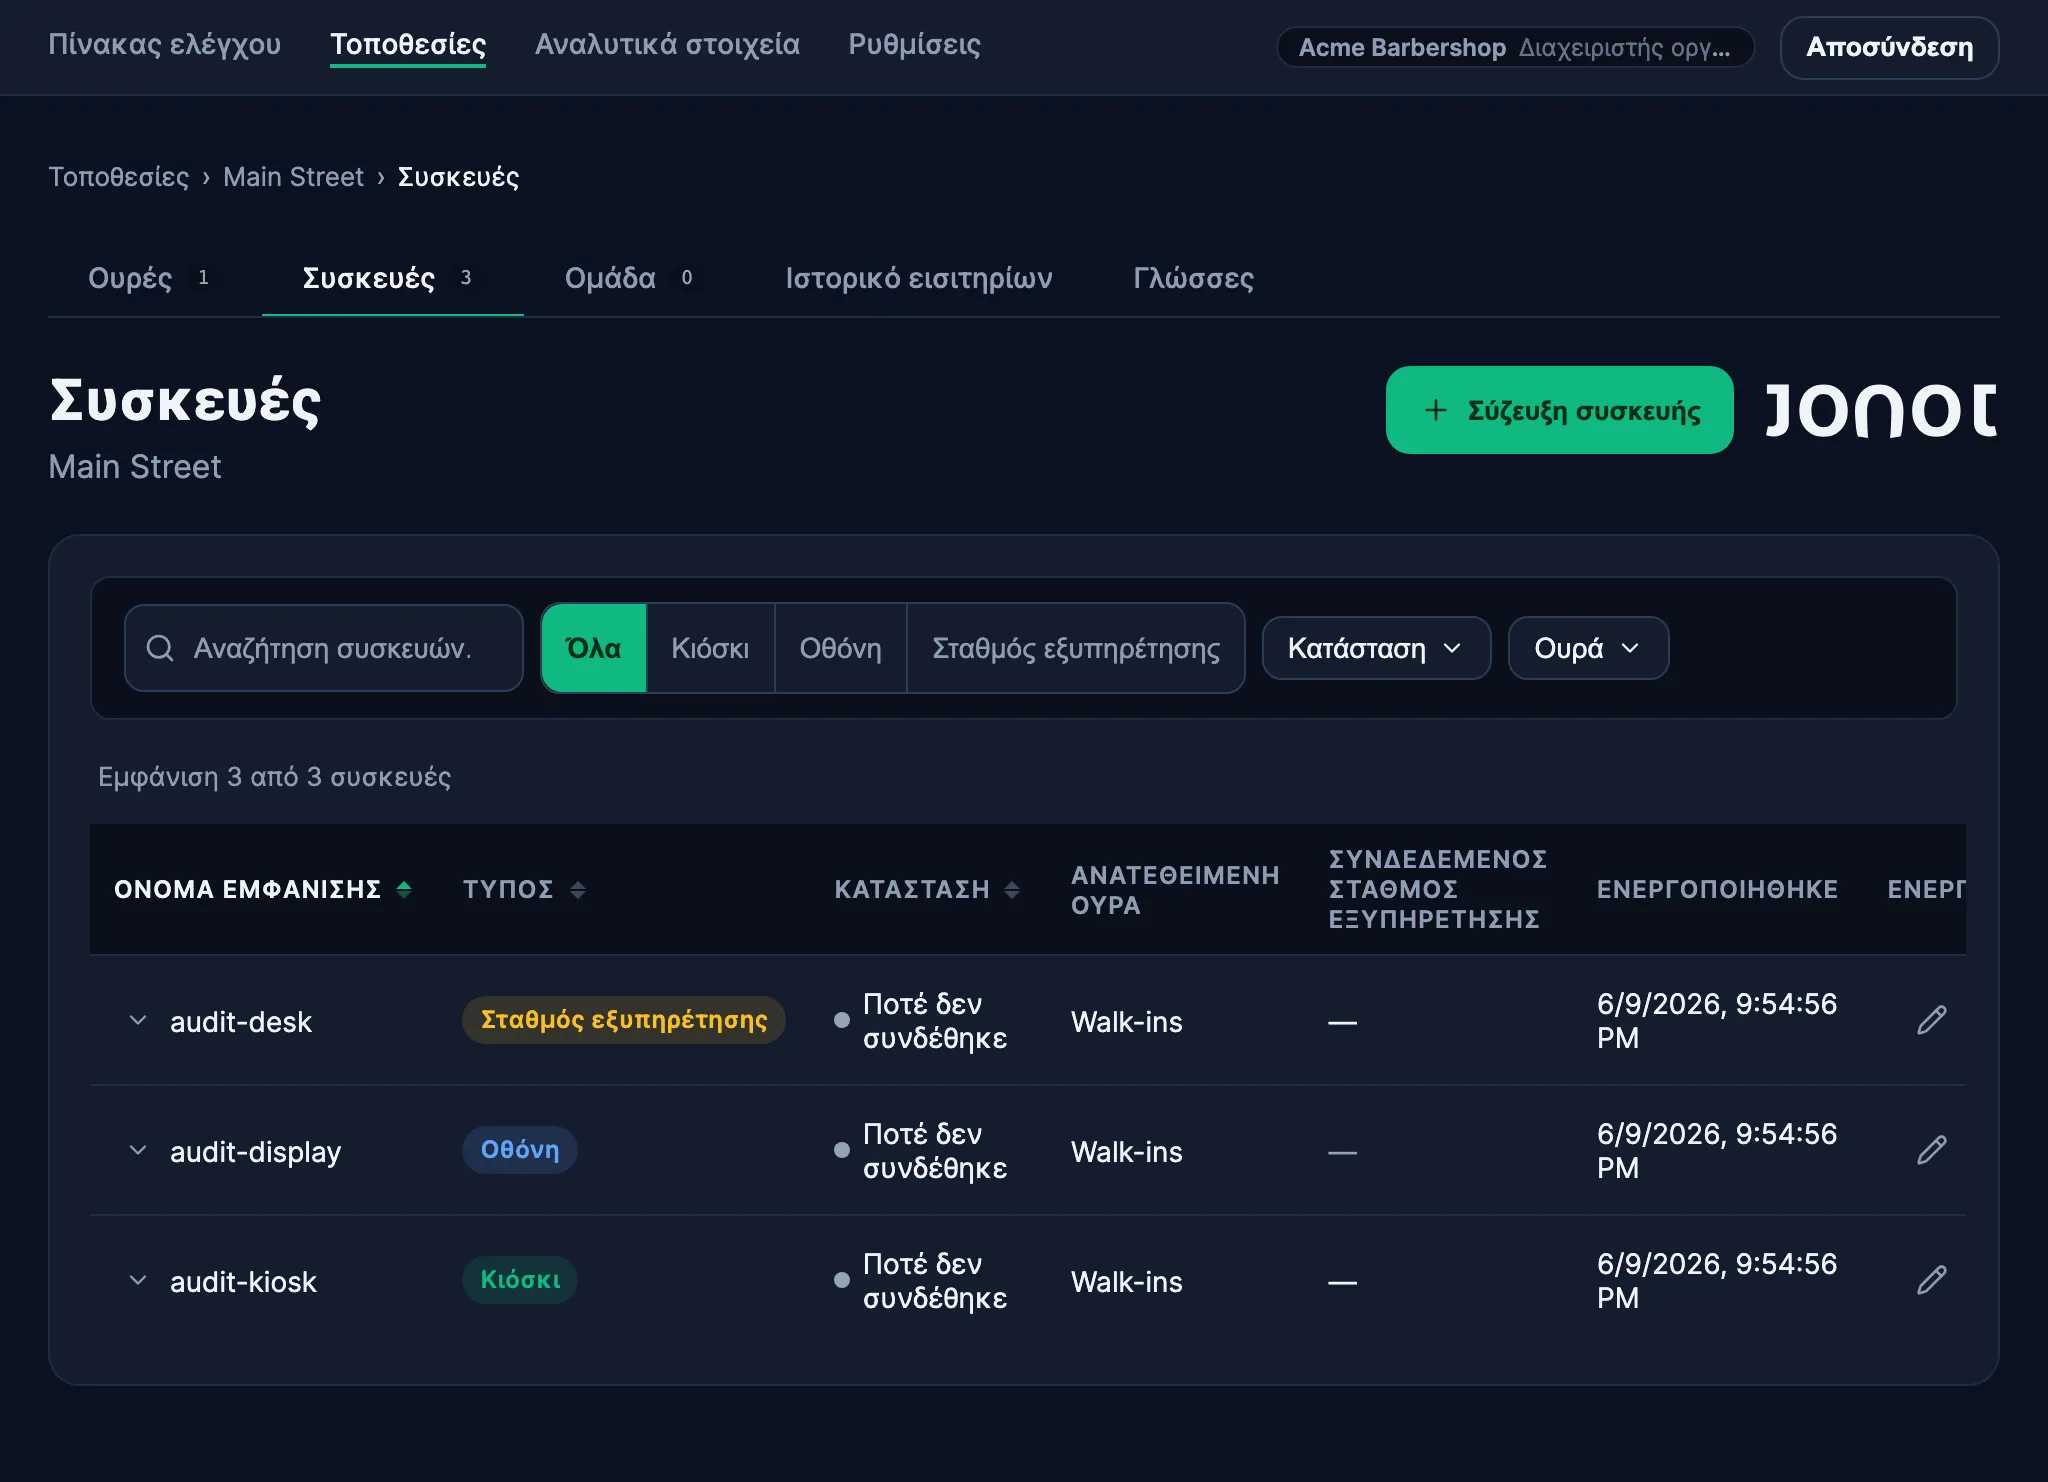Expand the audit-desk row details
This screenshot has height=1482, width=2048.
(x=138, y=1020)
